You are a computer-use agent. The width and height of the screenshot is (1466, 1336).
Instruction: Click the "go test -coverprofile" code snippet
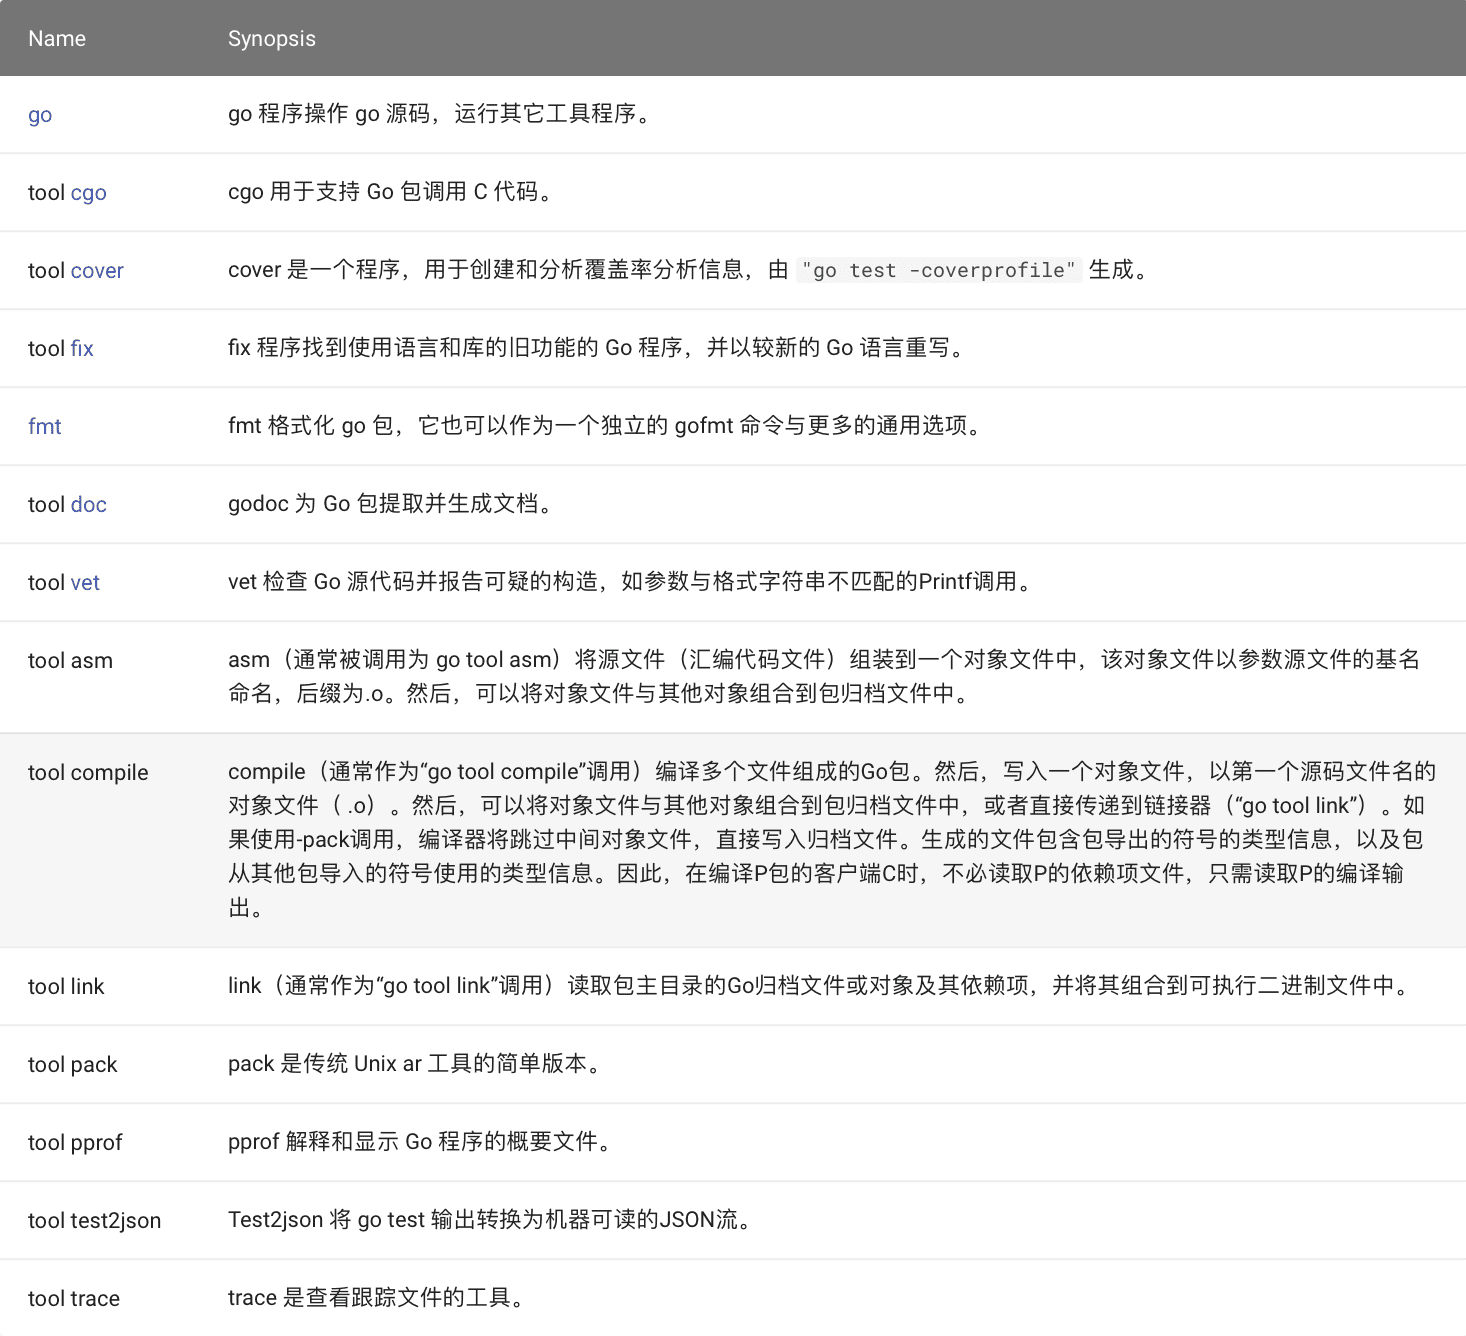[x=939, y=270]
